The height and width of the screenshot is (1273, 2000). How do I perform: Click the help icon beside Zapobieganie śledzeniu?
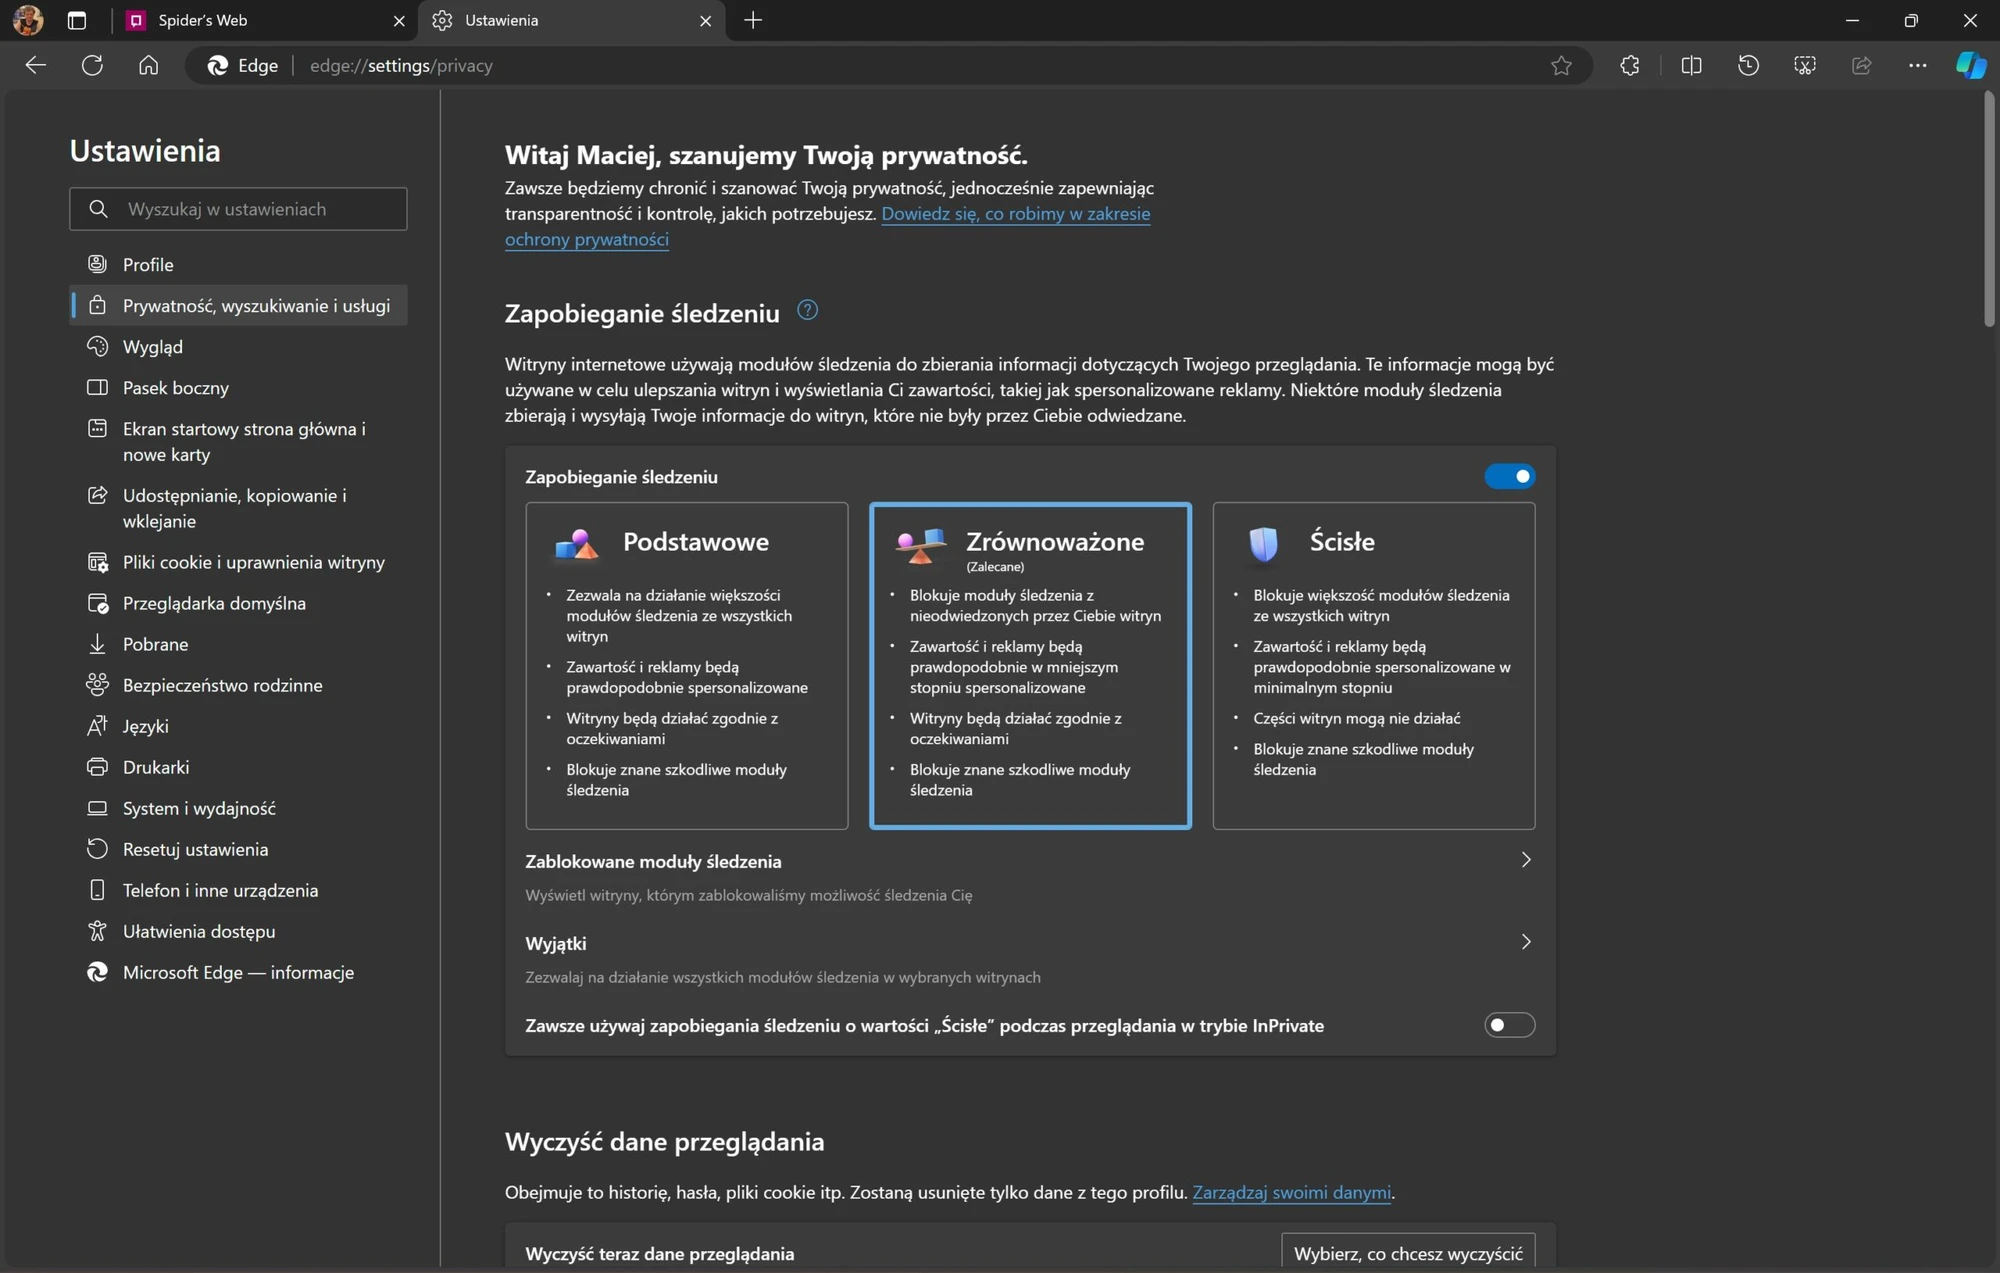pyautogui.click(x=807, y=310)
